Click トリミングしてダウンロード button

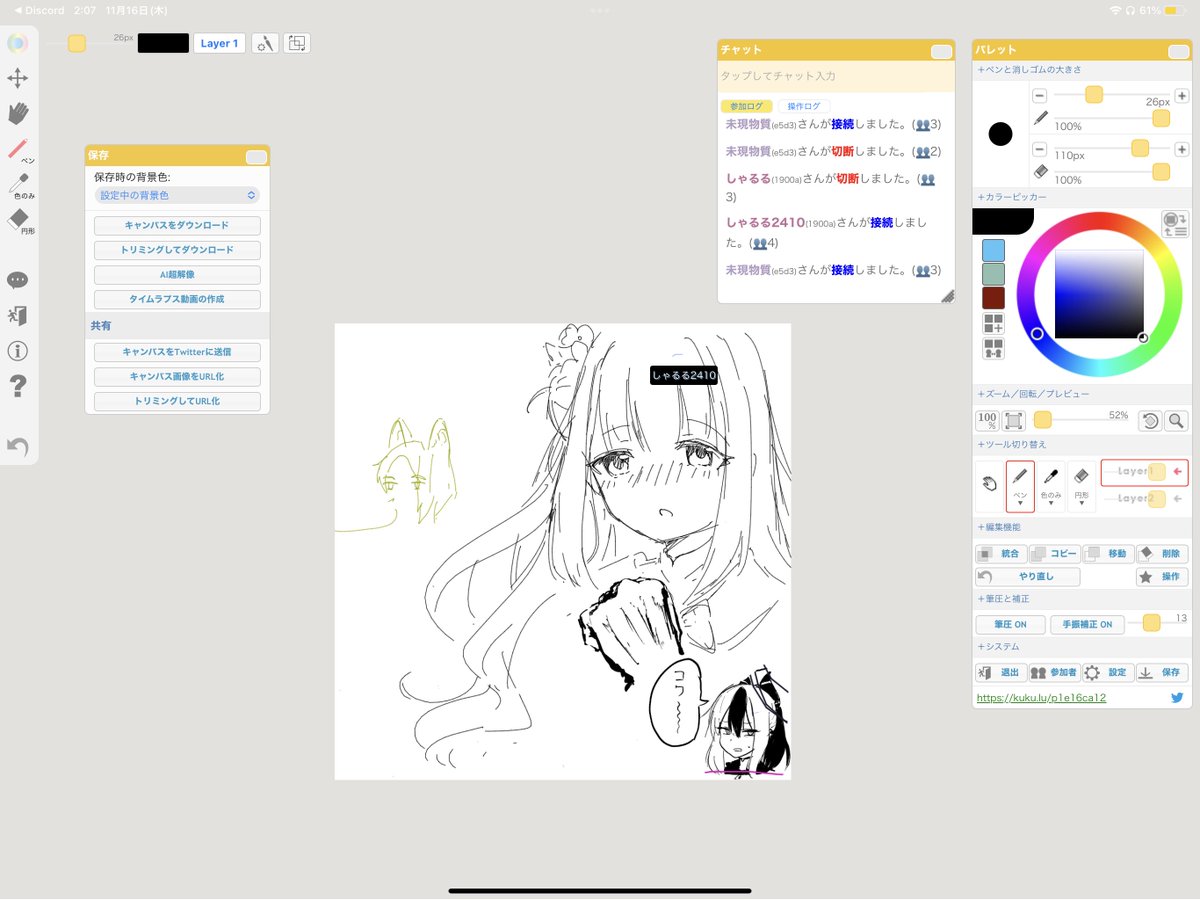point(177,250)
